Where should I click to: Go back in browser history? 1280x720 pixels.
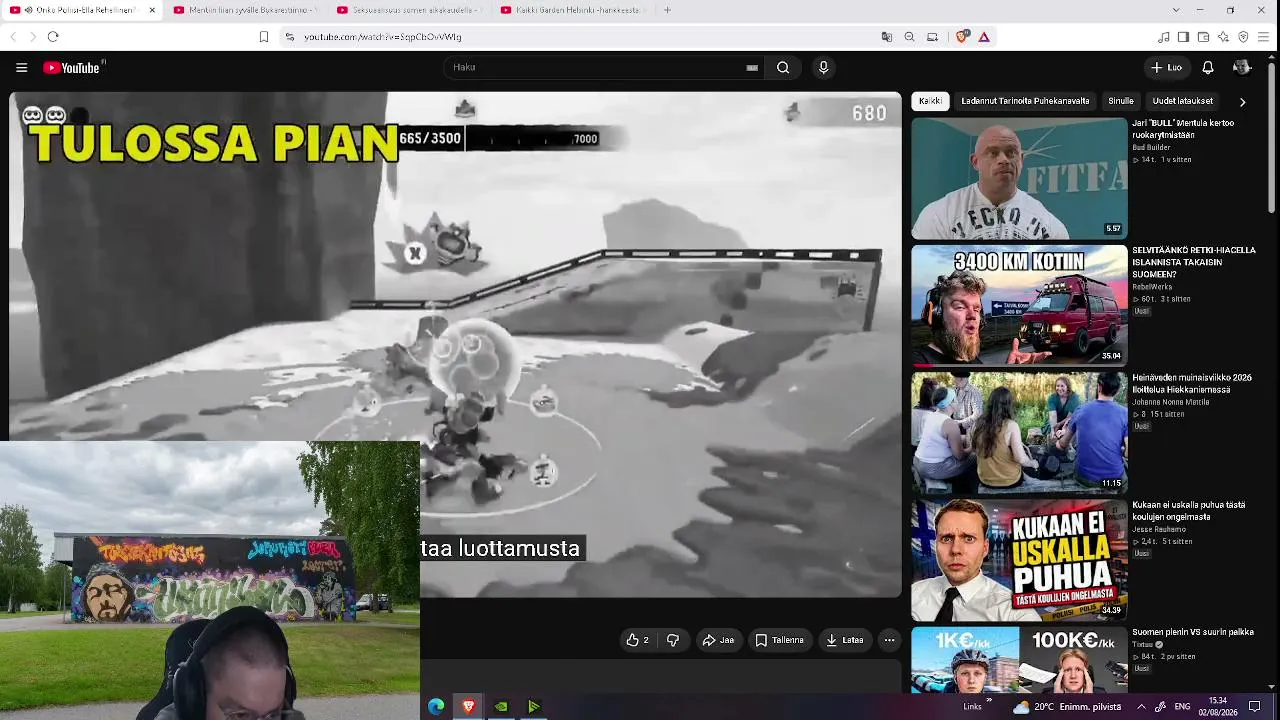point(13,37)
